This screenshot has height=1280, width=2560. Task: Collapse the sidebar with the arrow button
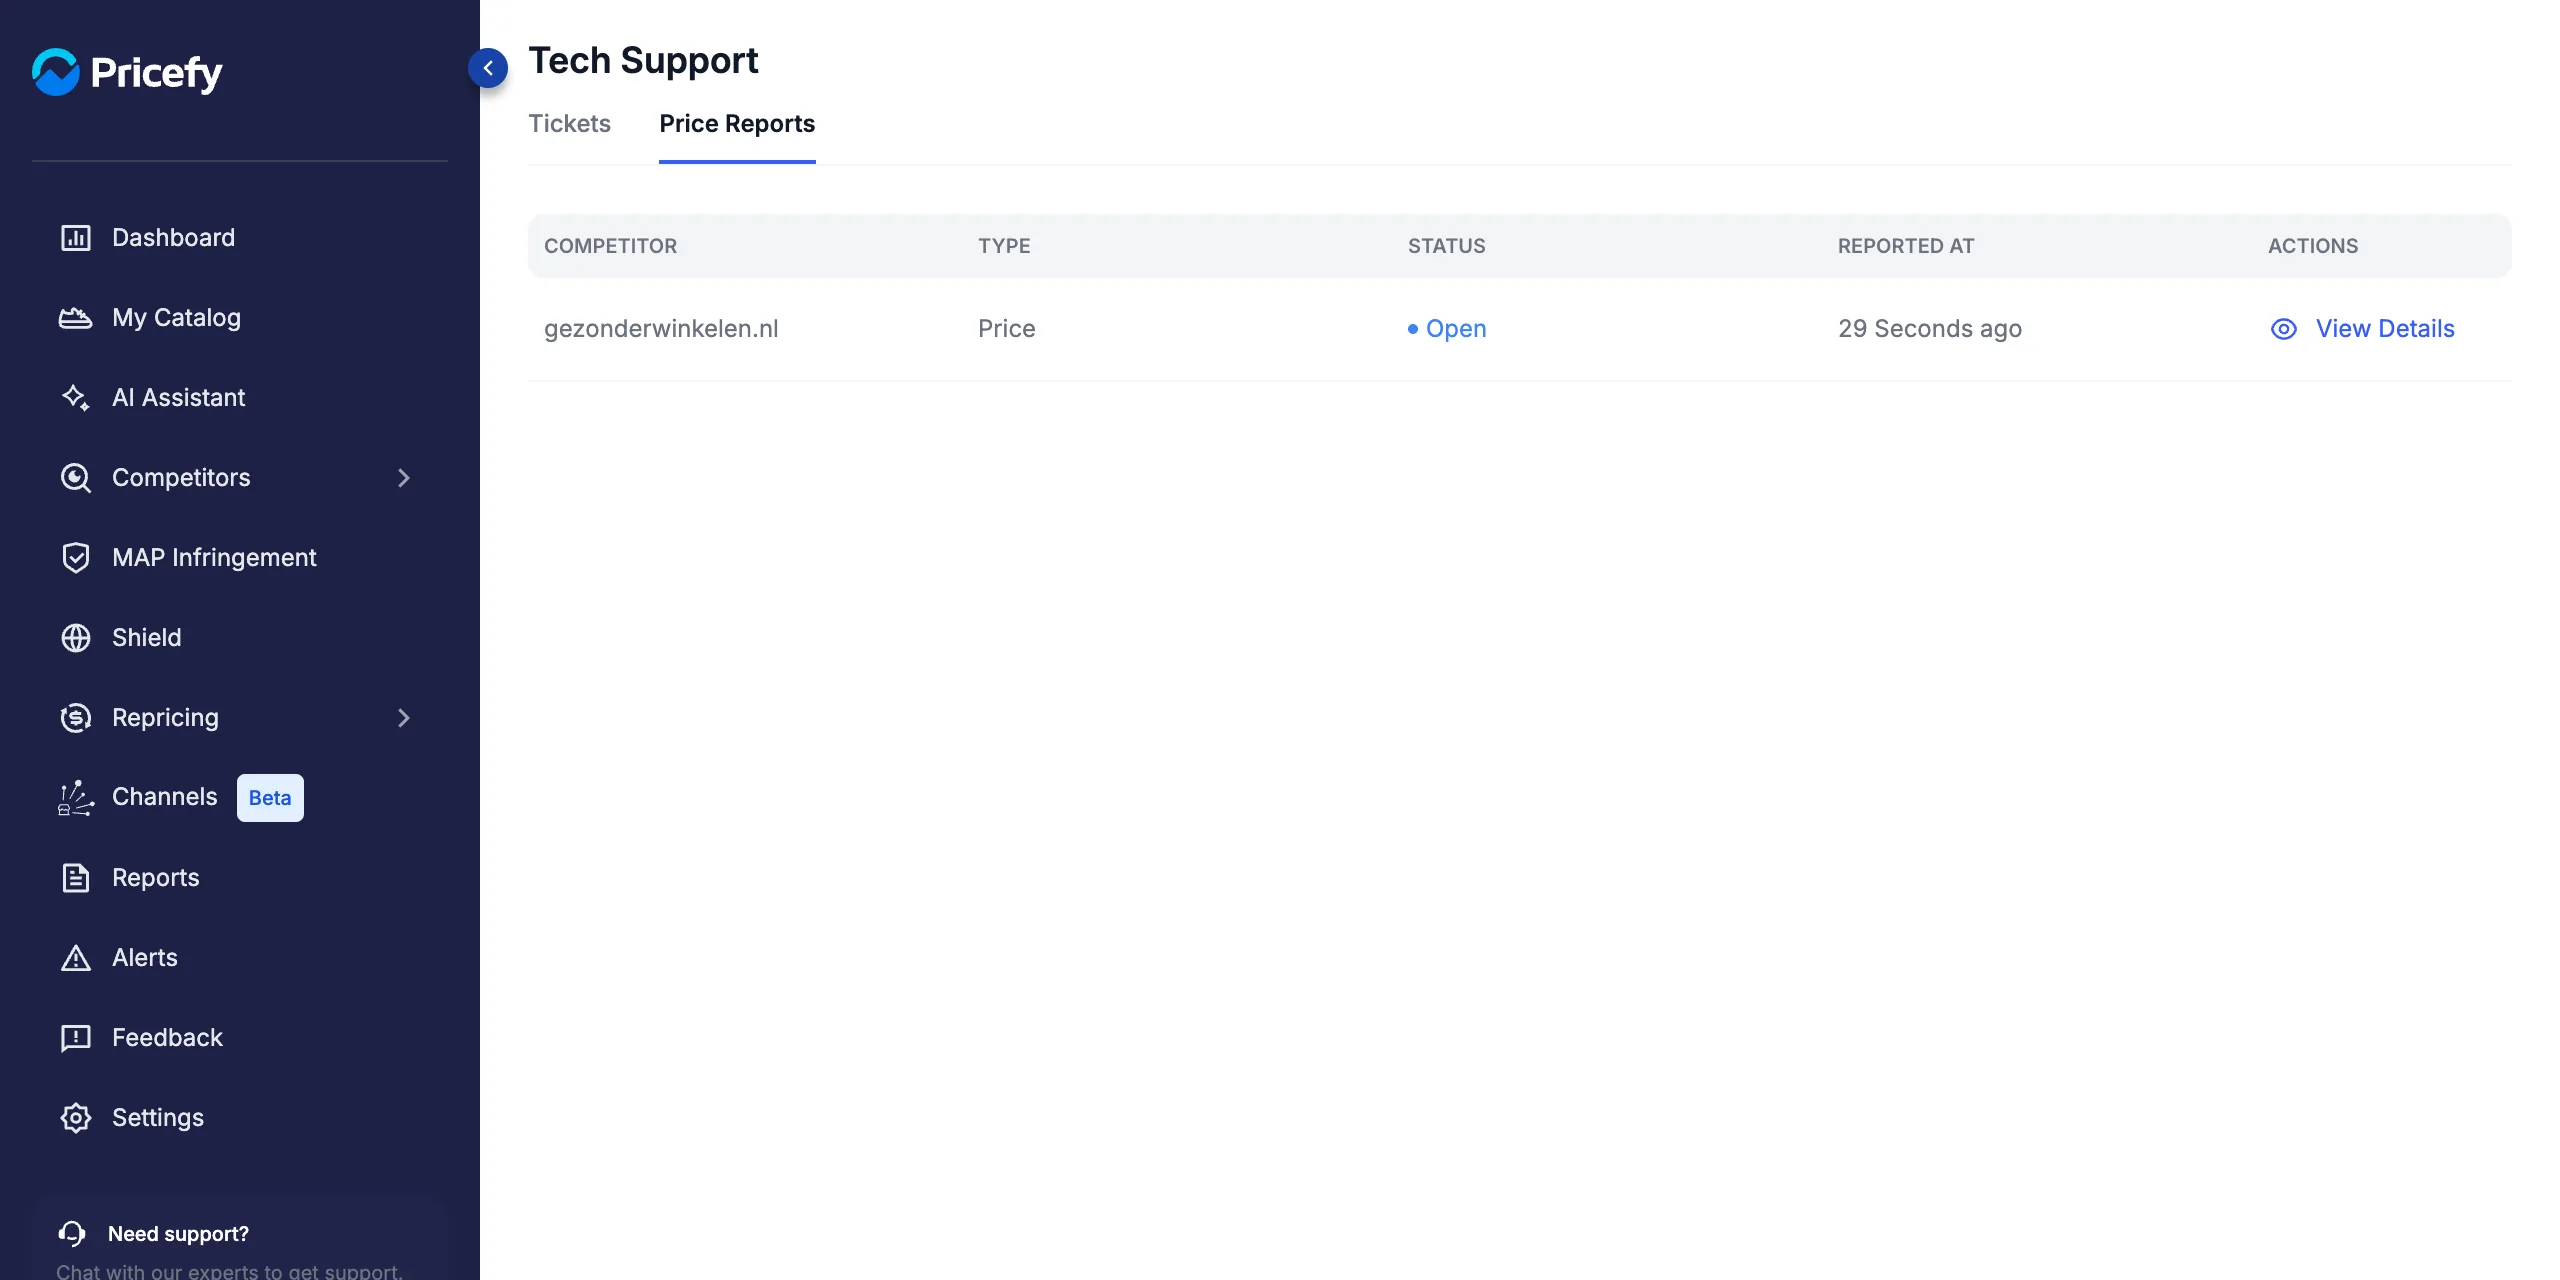[x=488, y=68]
